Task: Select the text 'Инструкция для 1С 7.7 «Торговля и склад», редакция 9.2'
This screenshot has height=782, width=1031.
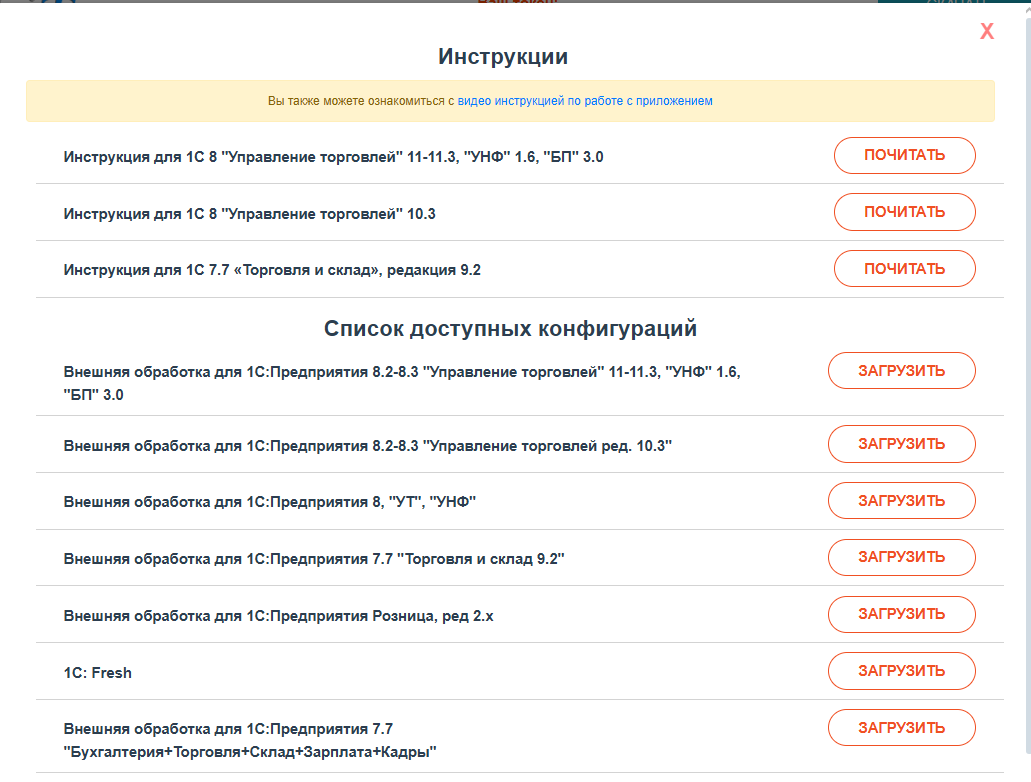Action: point(272,270)
